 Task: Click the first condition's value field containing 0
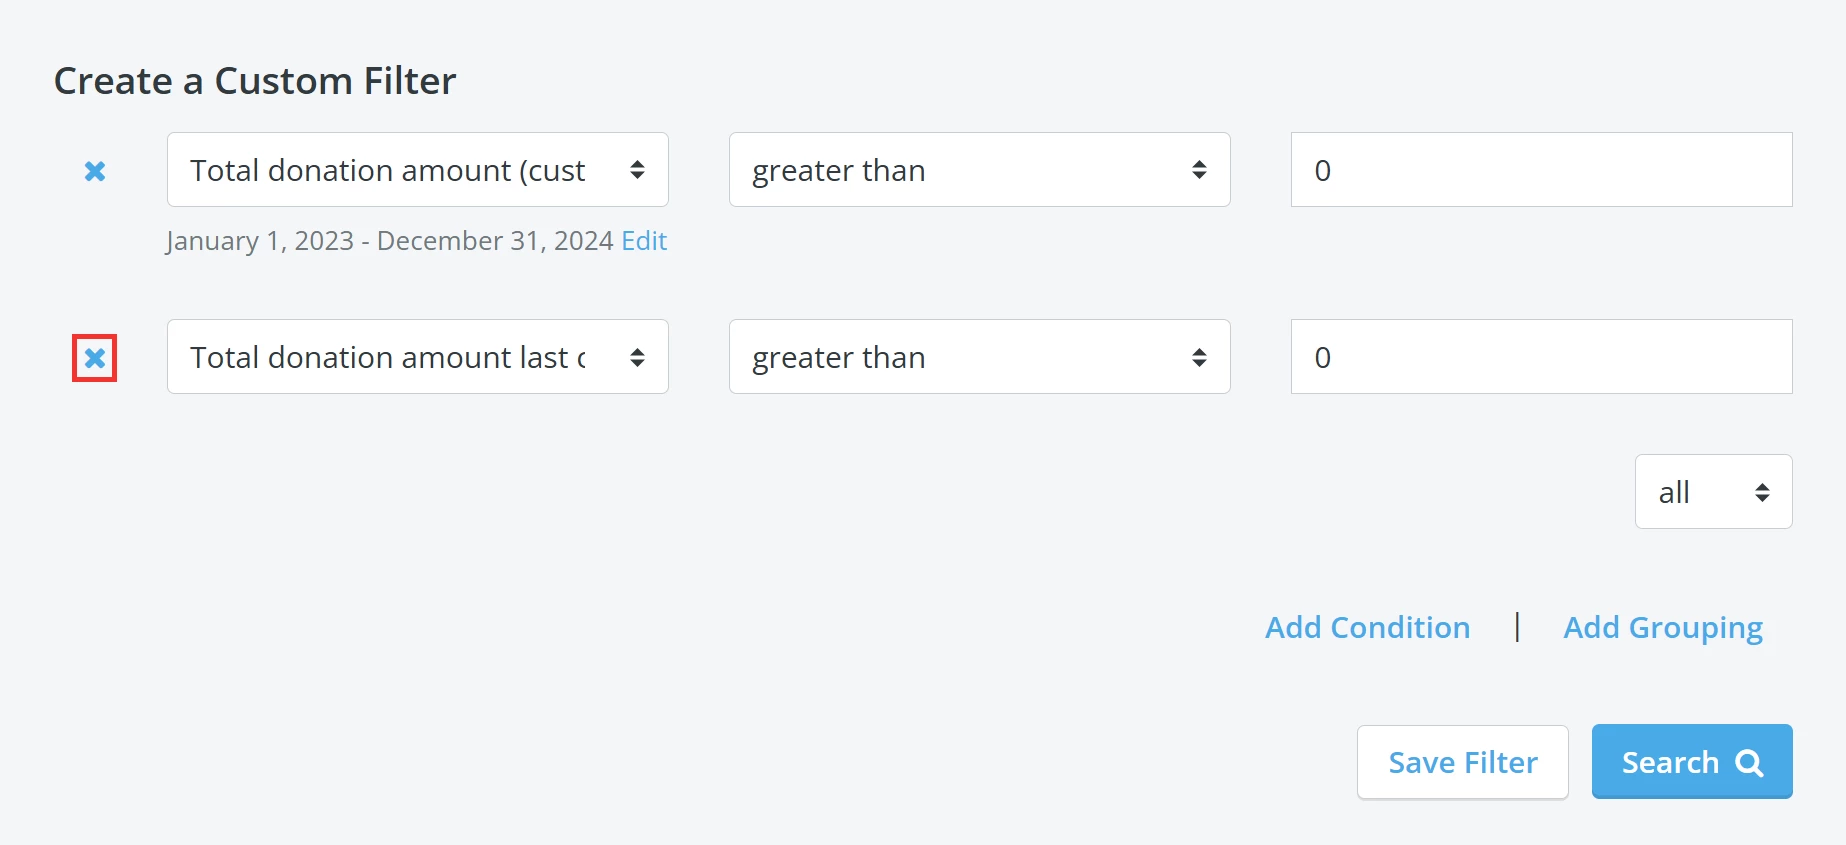click(1540, 170)
